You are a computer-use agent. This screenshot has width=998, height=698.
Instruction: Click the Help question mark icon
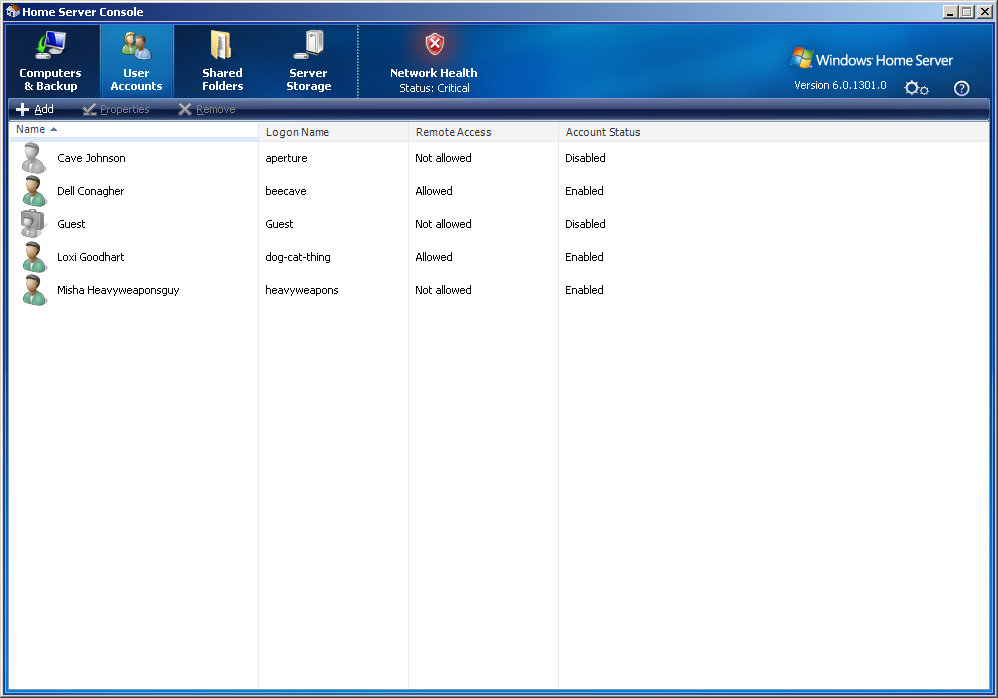961,88
